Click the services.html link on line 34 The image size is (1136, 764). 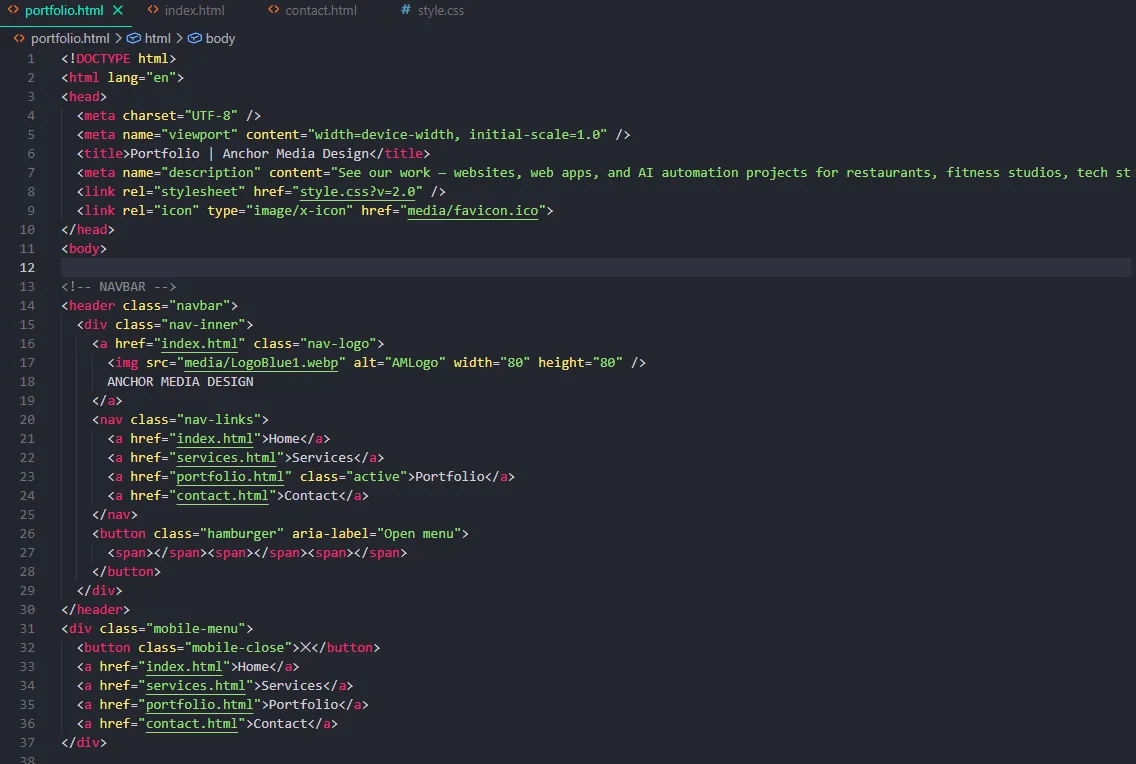point(196,686)
